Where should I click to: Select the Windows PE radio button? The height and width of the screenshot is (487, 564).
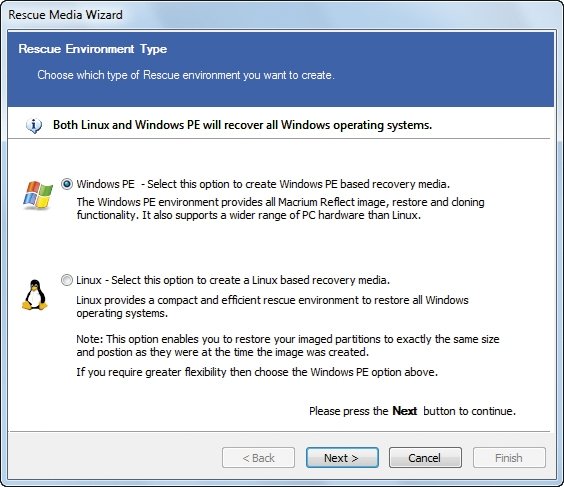[x=67, y=184]
